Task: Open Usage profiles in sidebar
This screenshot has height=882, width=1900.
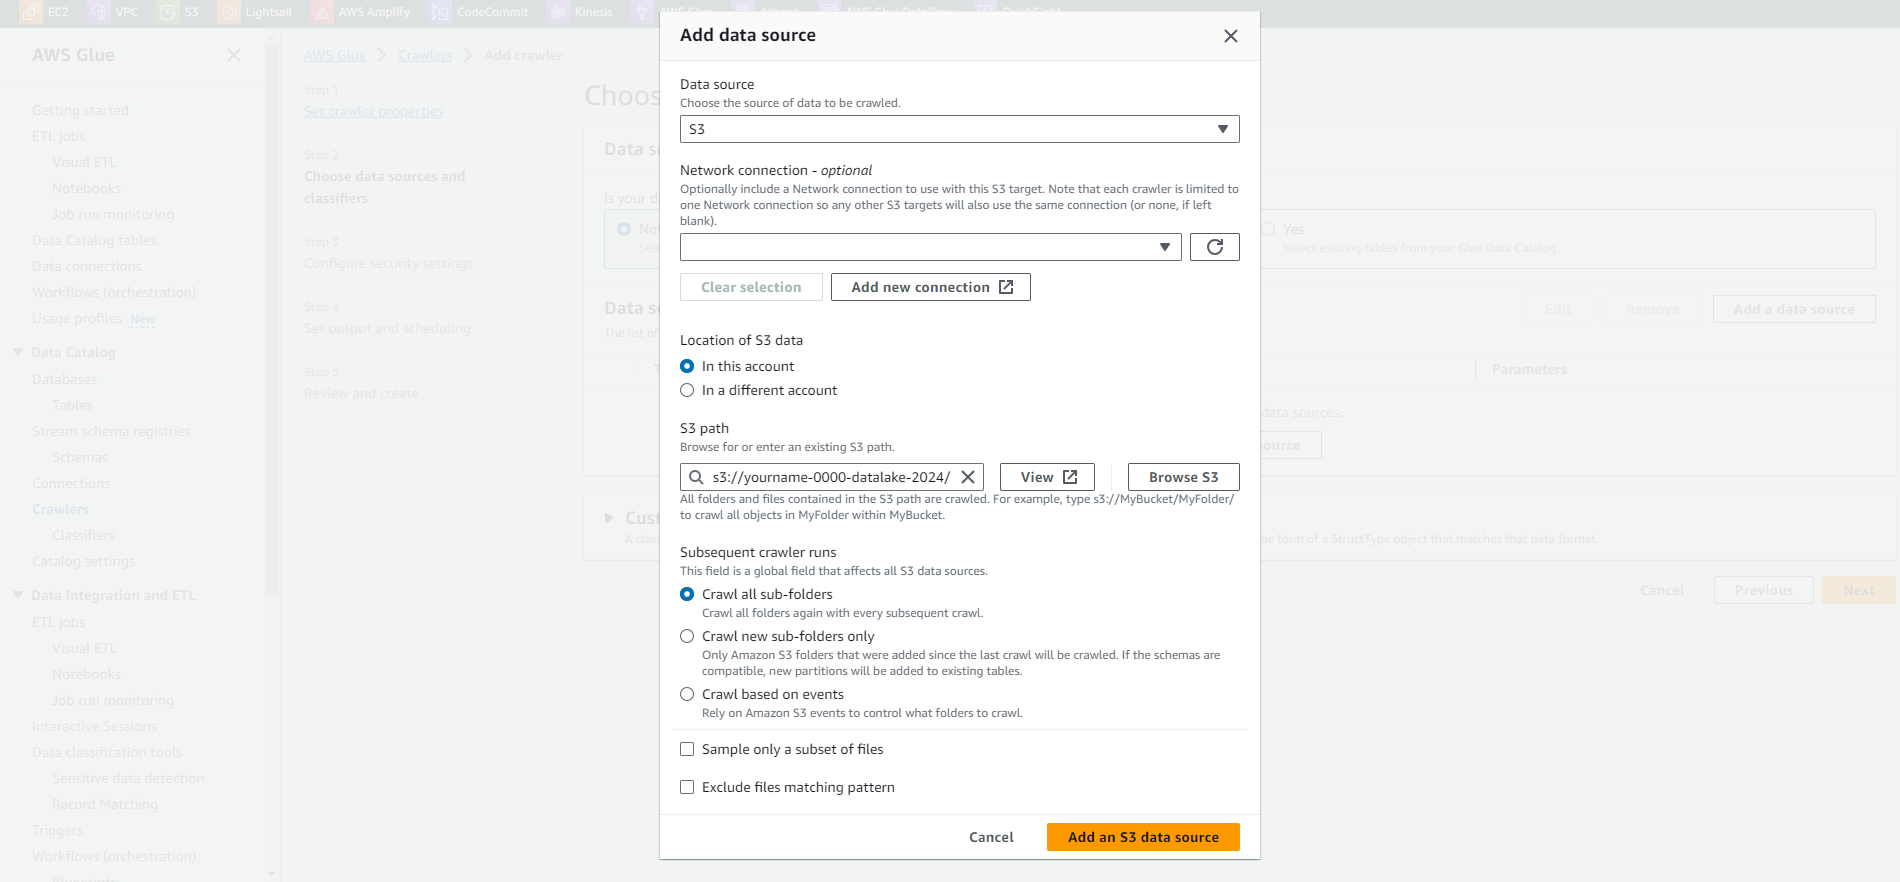Action: (x=77, y=318)
